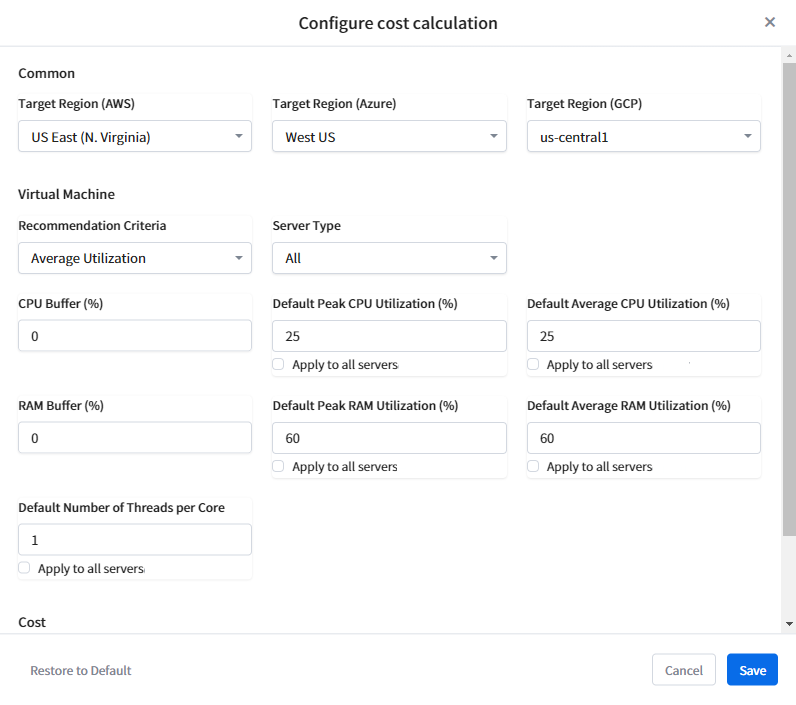The width and height of the screenshot is (796, 705).
Task: Close the Configure cost calculation dialog
Action: 769,22
